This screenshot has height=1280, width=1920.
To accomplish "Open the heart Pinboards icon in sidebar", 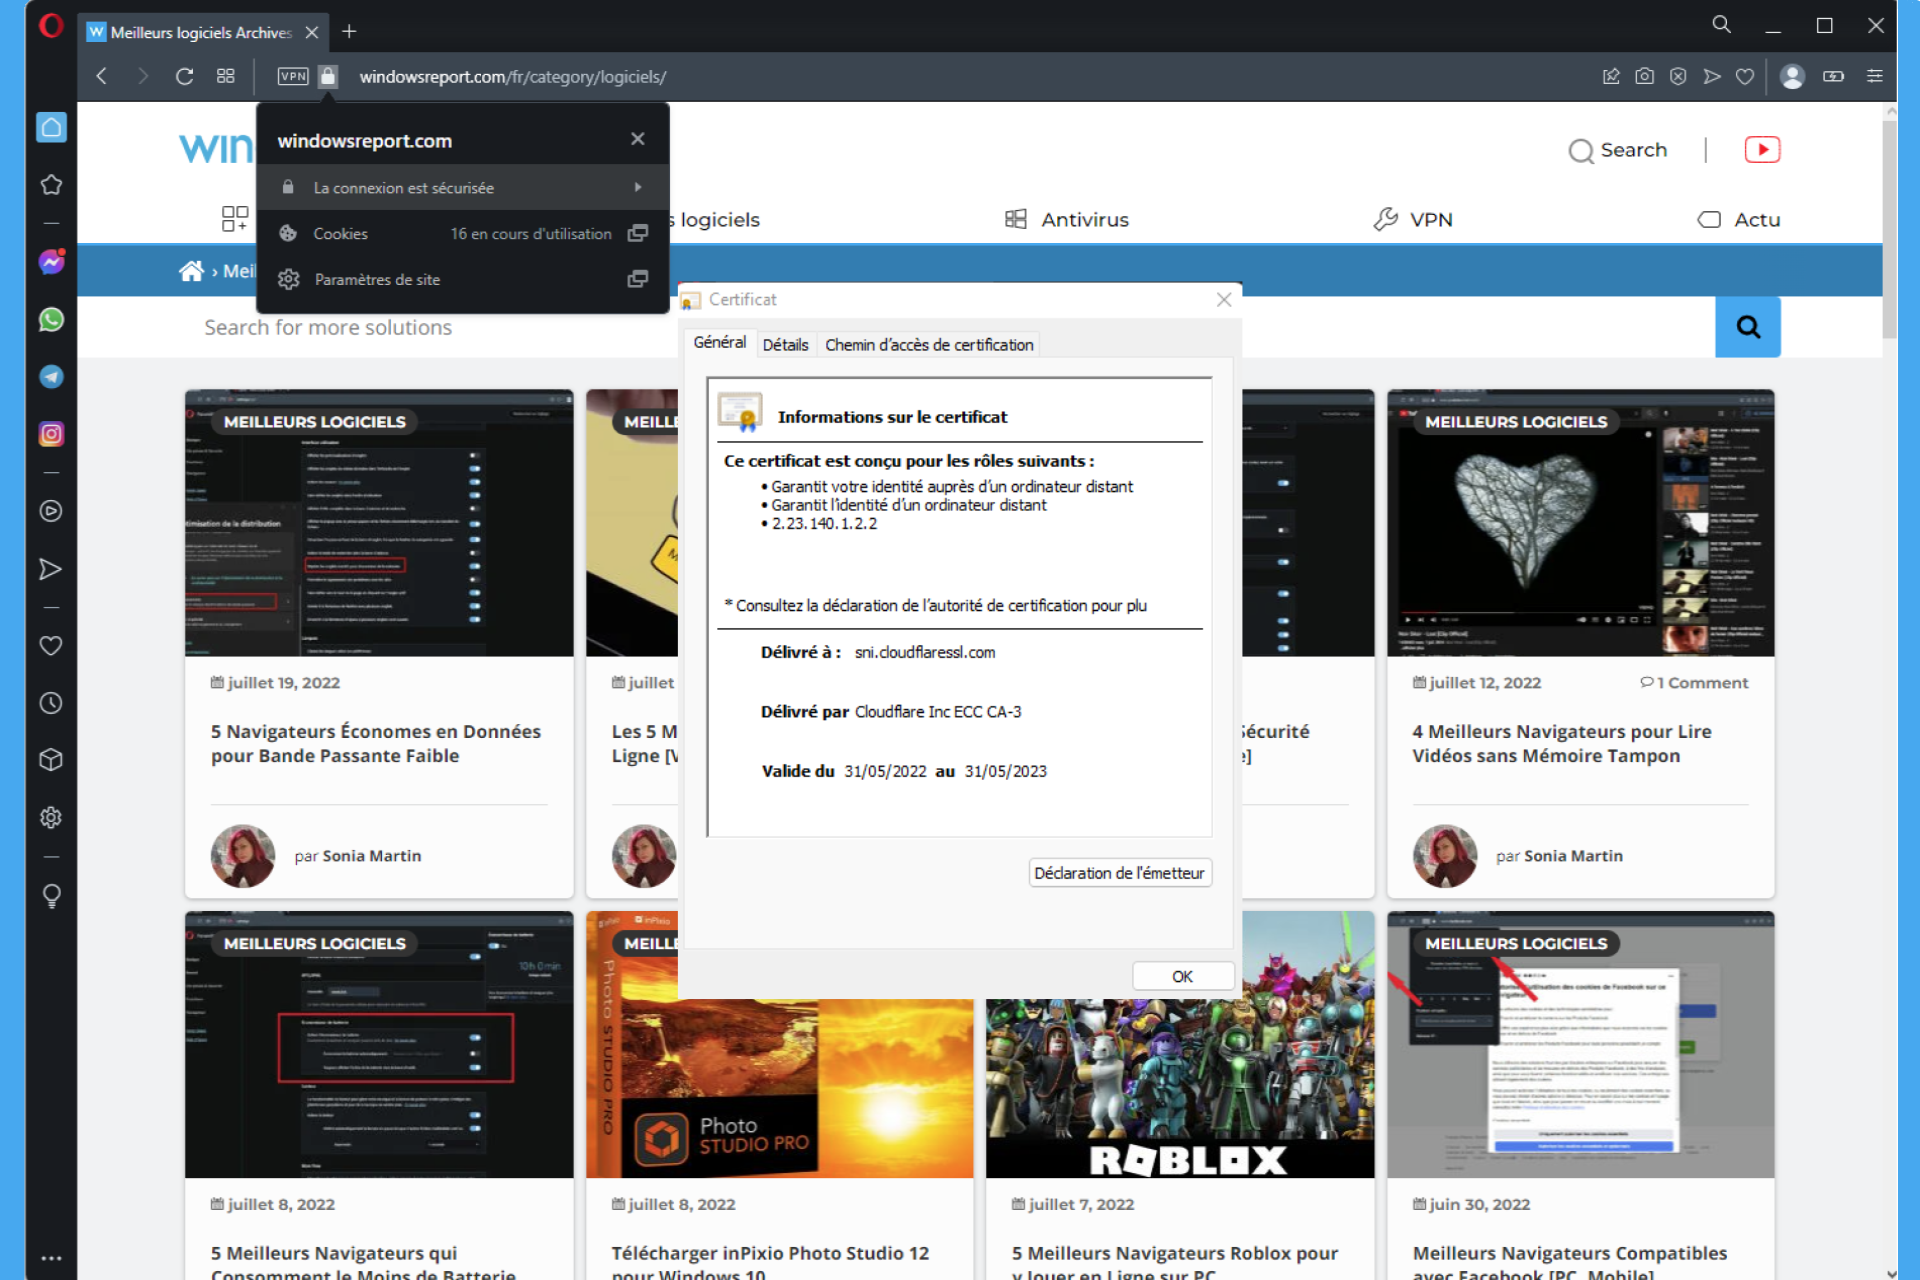I will point(51,646).
